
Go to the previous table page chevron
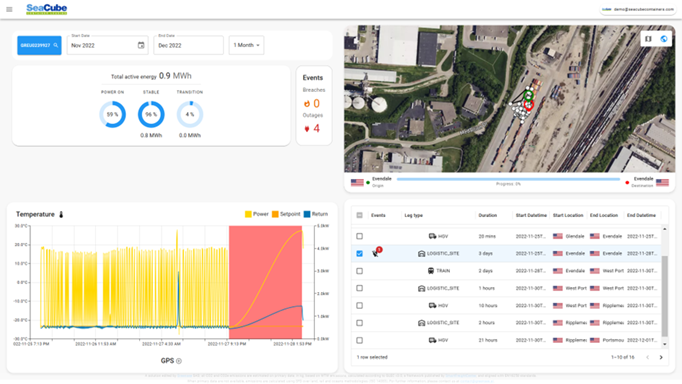pos(647,357)
